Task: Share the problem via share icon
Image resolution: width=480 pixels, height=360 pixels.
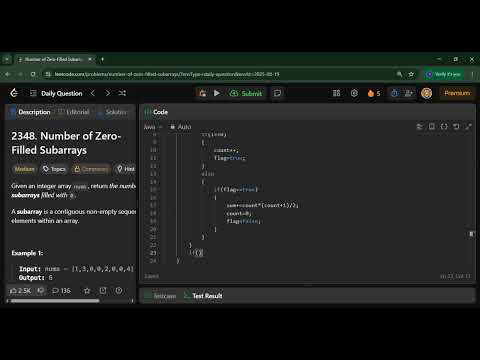Action: click(103, 291)
